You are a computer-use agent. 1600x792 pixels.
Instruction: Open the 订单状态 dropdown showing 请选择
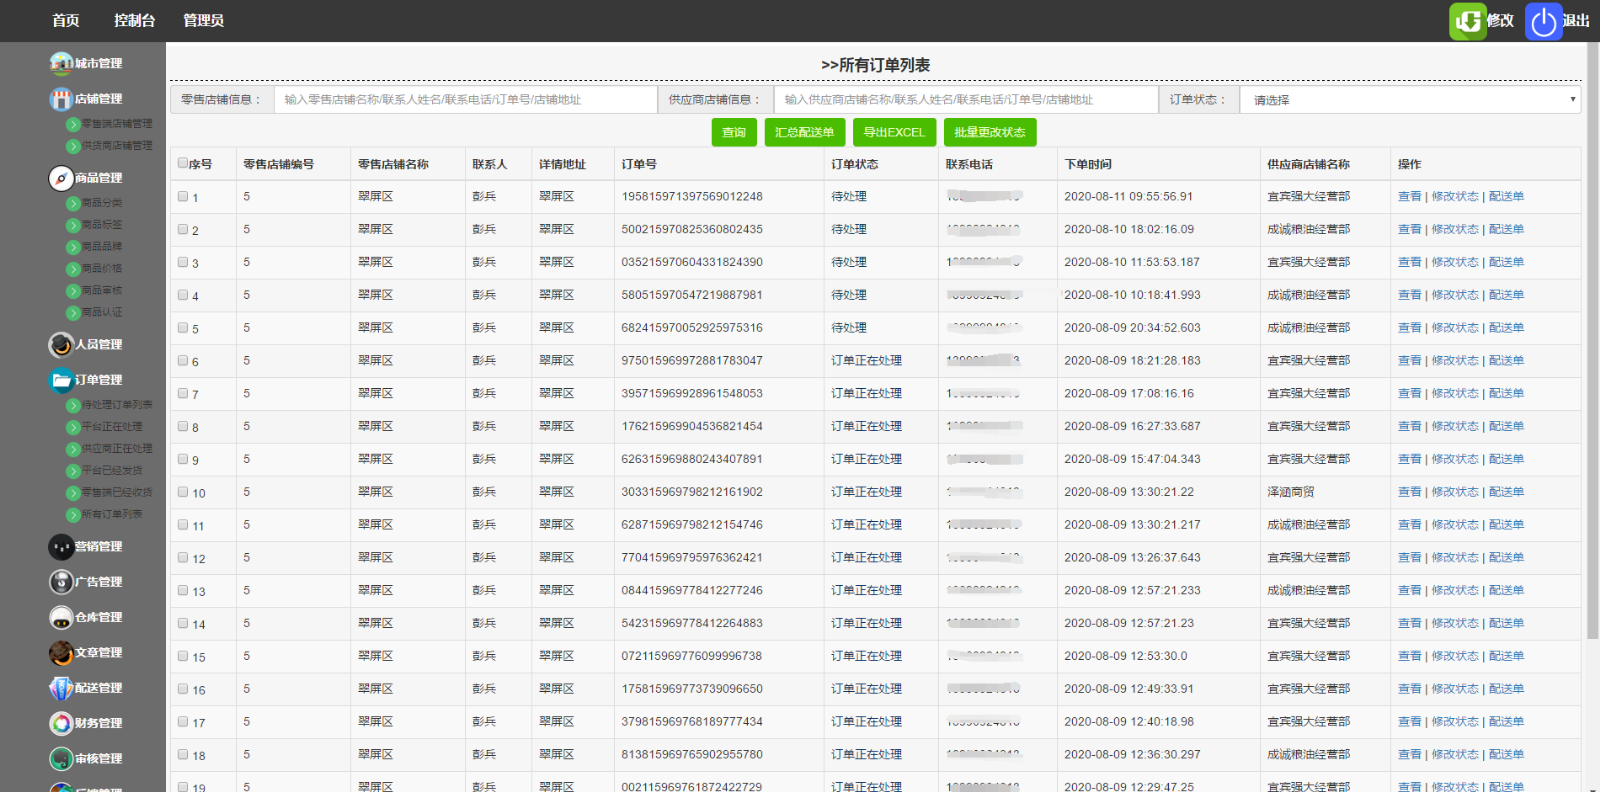coord(1409,100)
